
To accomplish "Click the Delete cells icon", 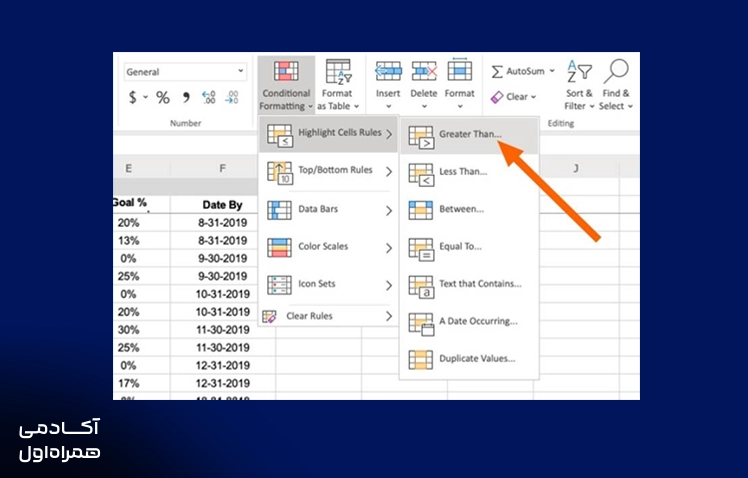I will [x=424, y=71].
